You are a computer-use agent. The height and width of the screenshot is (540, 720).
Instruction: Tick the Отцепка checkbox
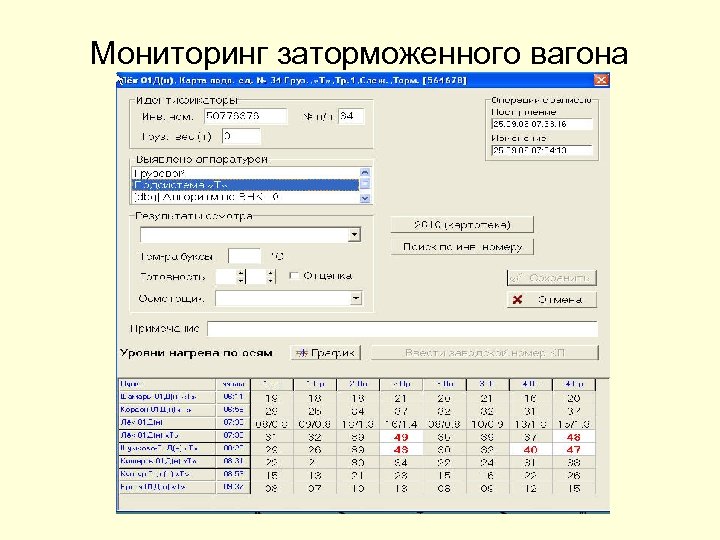point(294,276)
